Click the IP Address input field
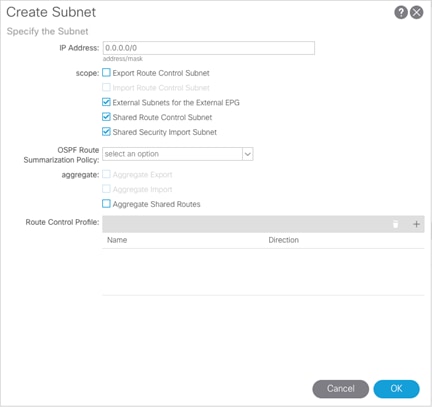This screenshot has height=407, width=432. 209,48
